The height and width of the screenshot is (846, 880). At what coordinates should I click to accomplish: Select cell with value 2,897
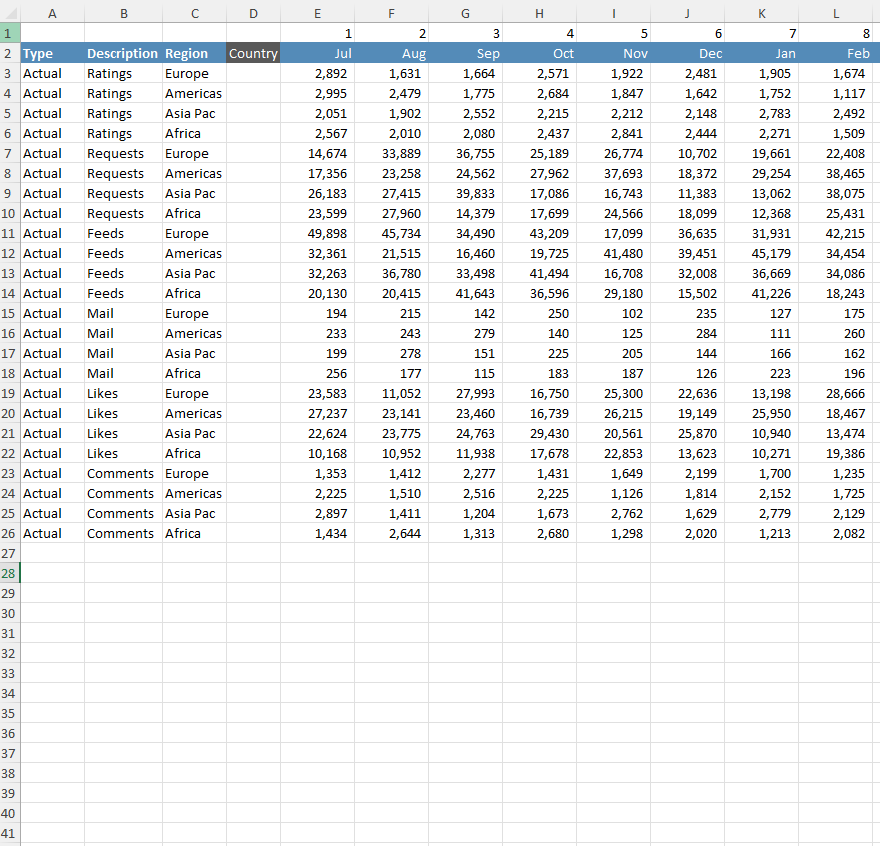click(x=318, y=514)
